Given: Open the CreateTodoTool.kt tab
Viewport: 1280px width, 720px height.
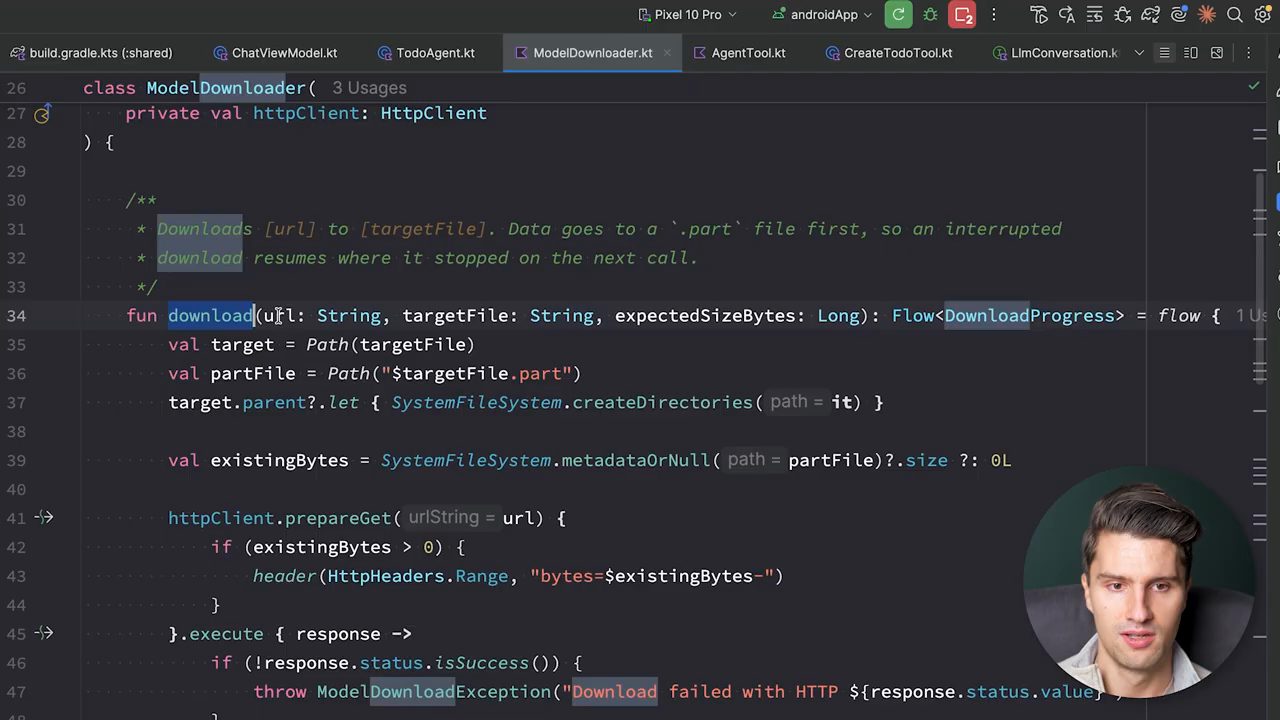Looking at the screenshot, I should point(889,53).
